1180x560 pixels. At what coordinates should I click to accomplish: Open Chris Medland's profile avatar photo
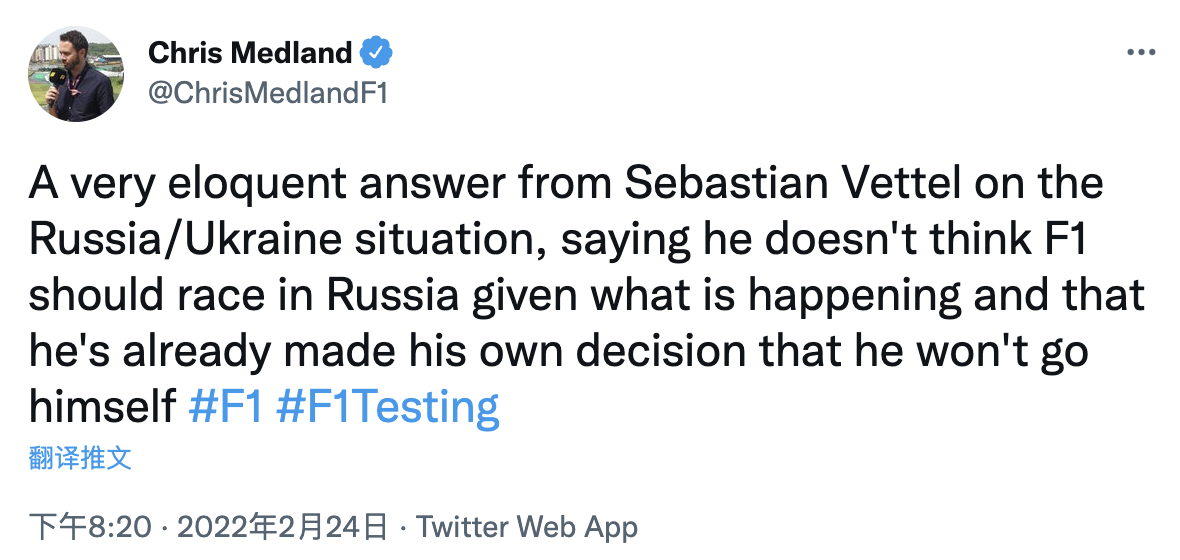coord(75,75)
